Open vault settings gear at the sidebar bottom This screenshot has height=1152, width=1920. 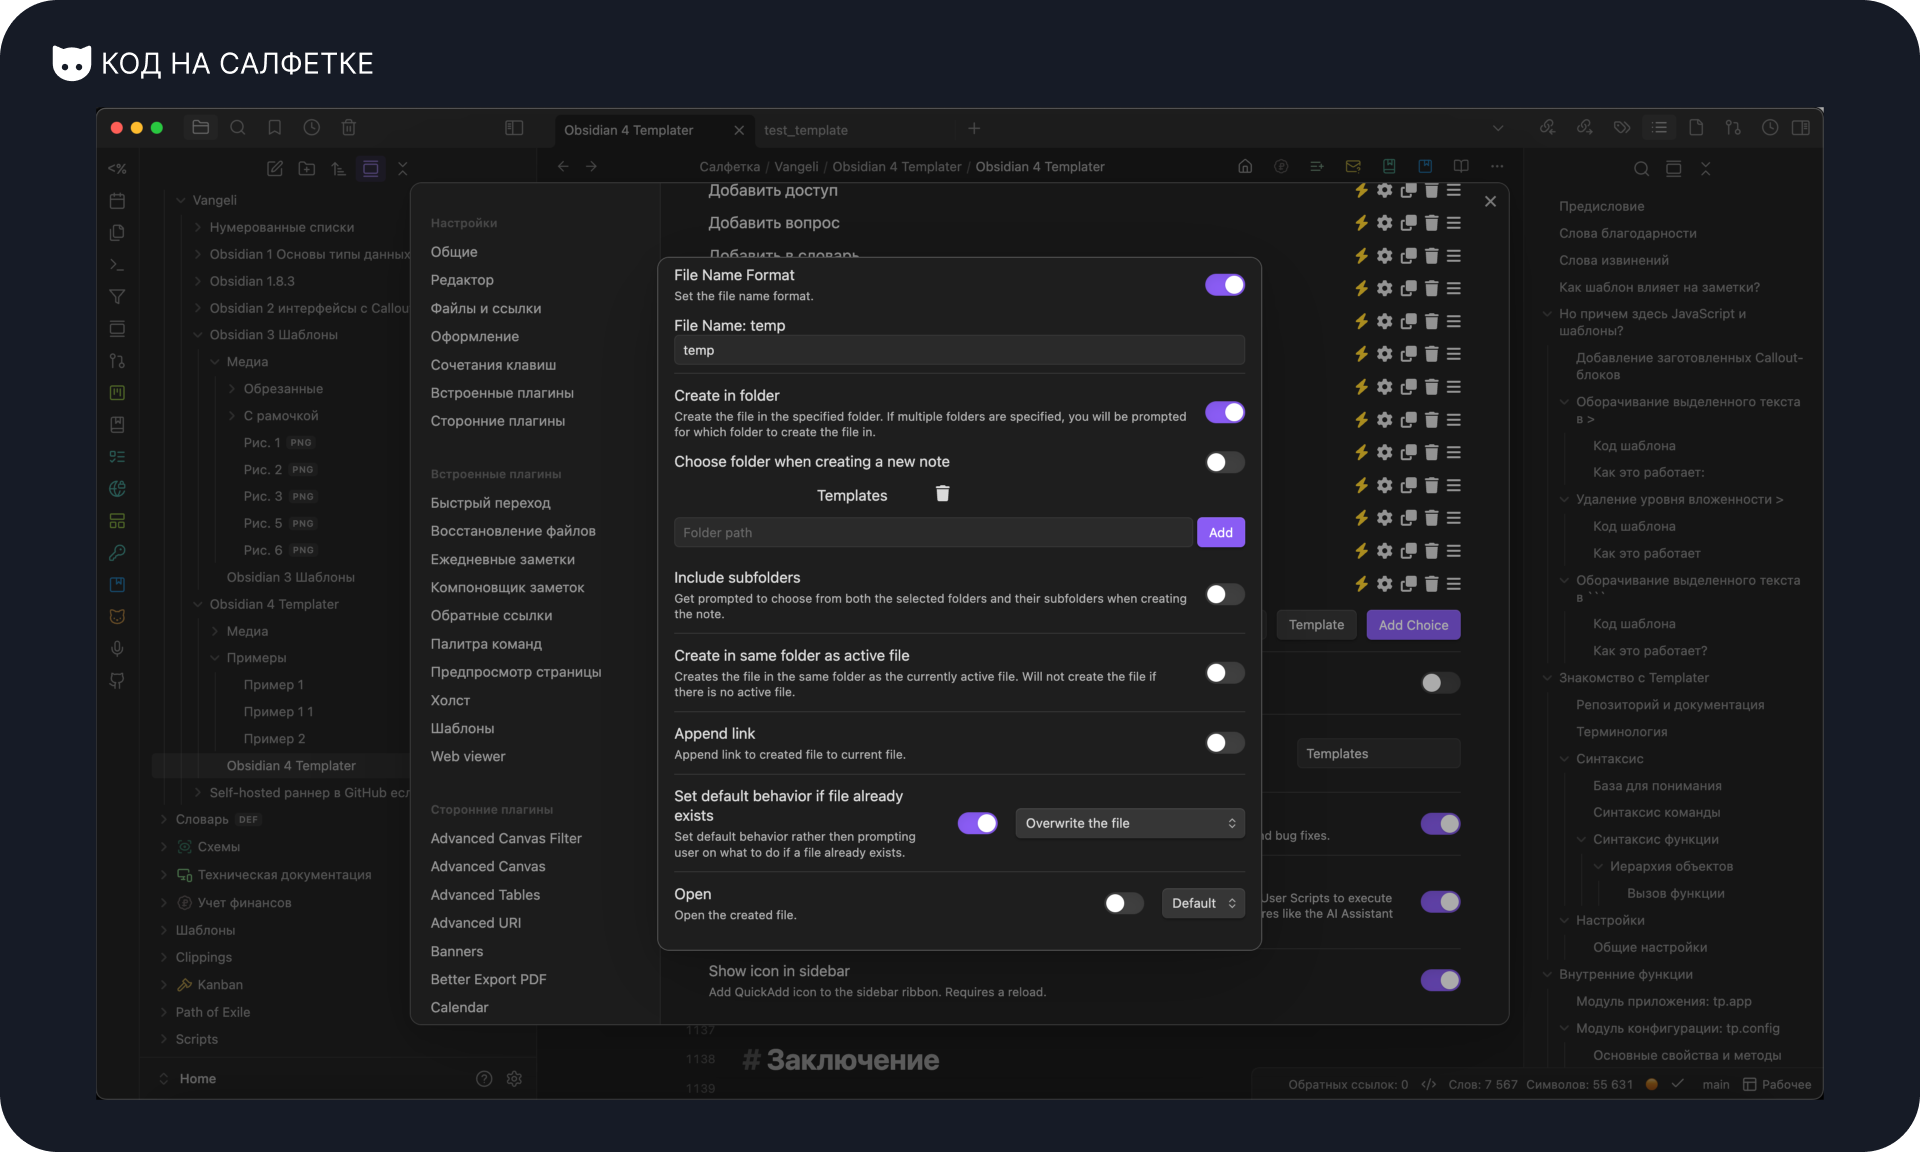coord(515,1079)
